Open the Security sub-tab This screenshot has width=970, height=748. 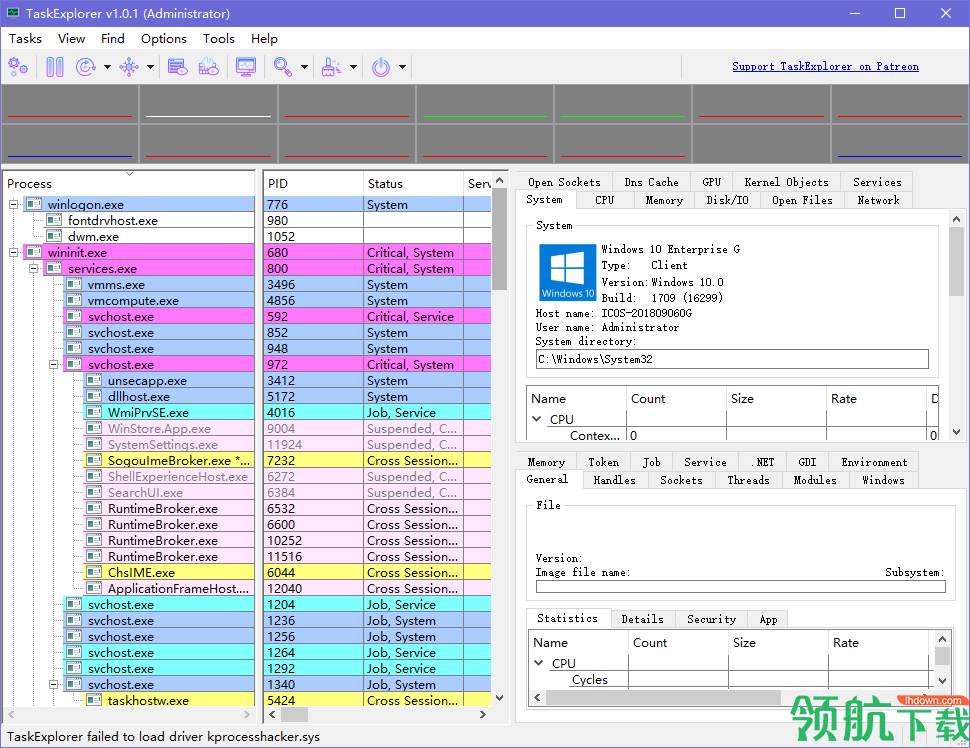[x=711, y=619]
